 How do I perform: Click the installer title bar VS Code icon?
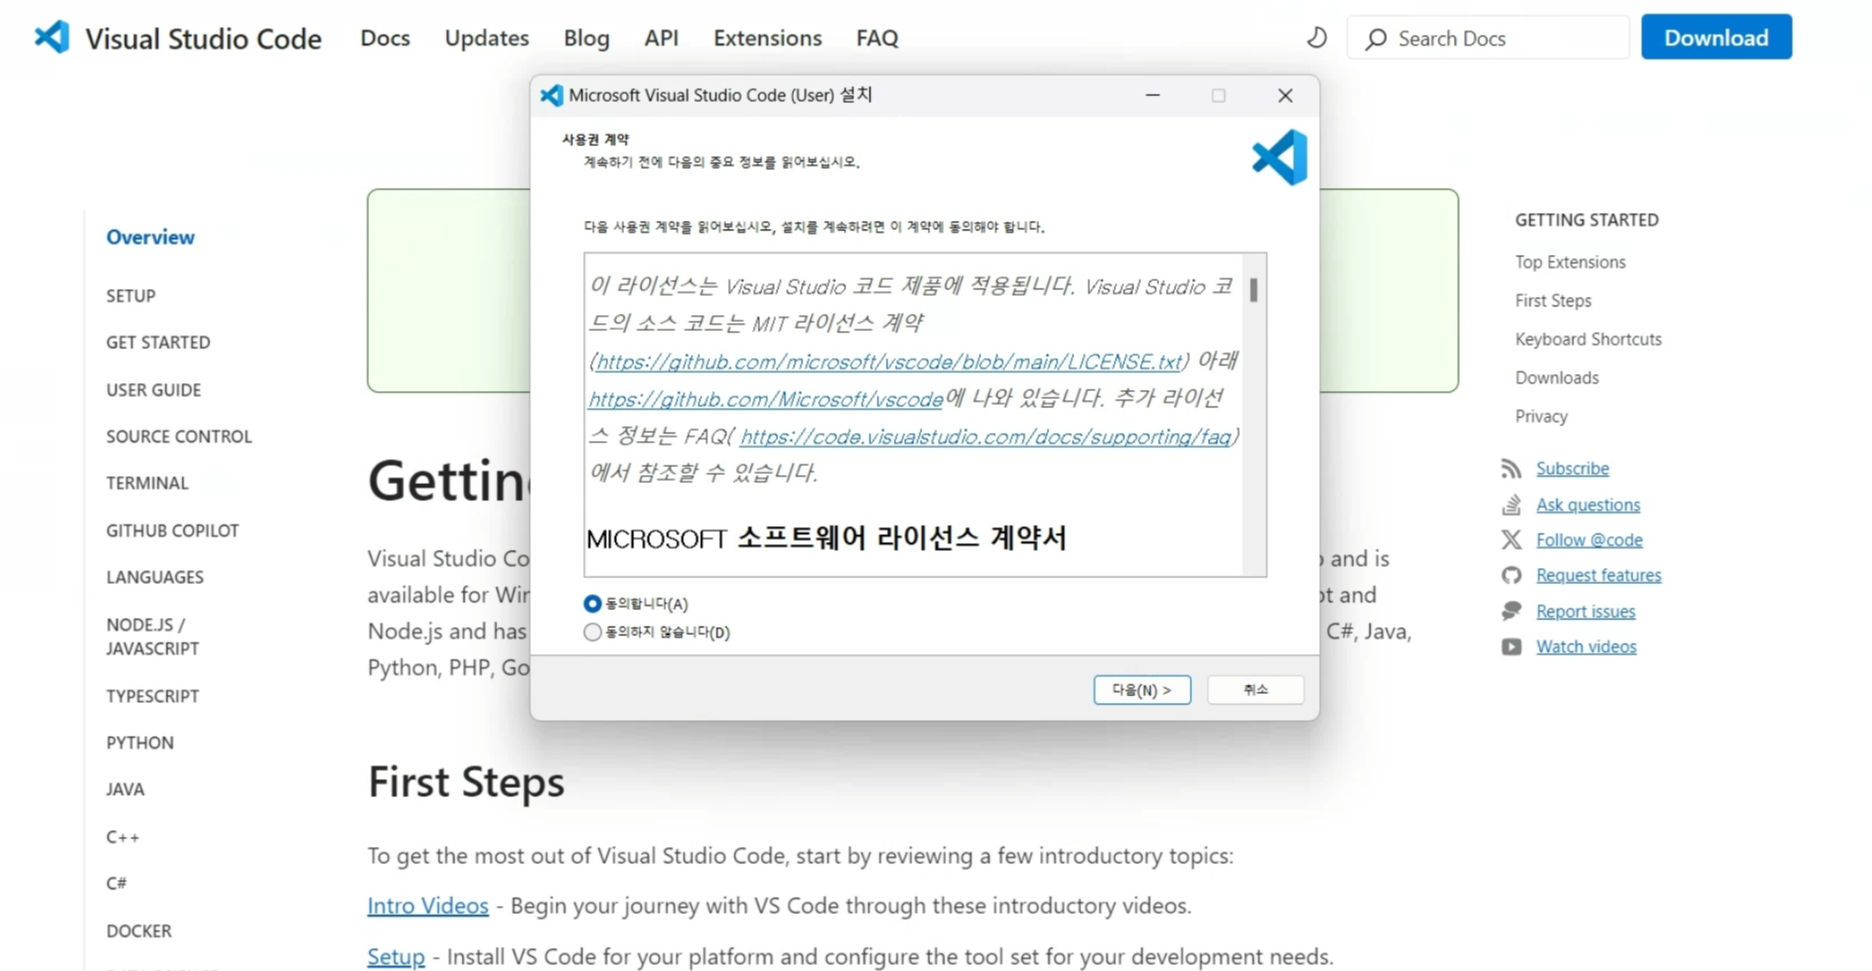click(x=551, y=95)
